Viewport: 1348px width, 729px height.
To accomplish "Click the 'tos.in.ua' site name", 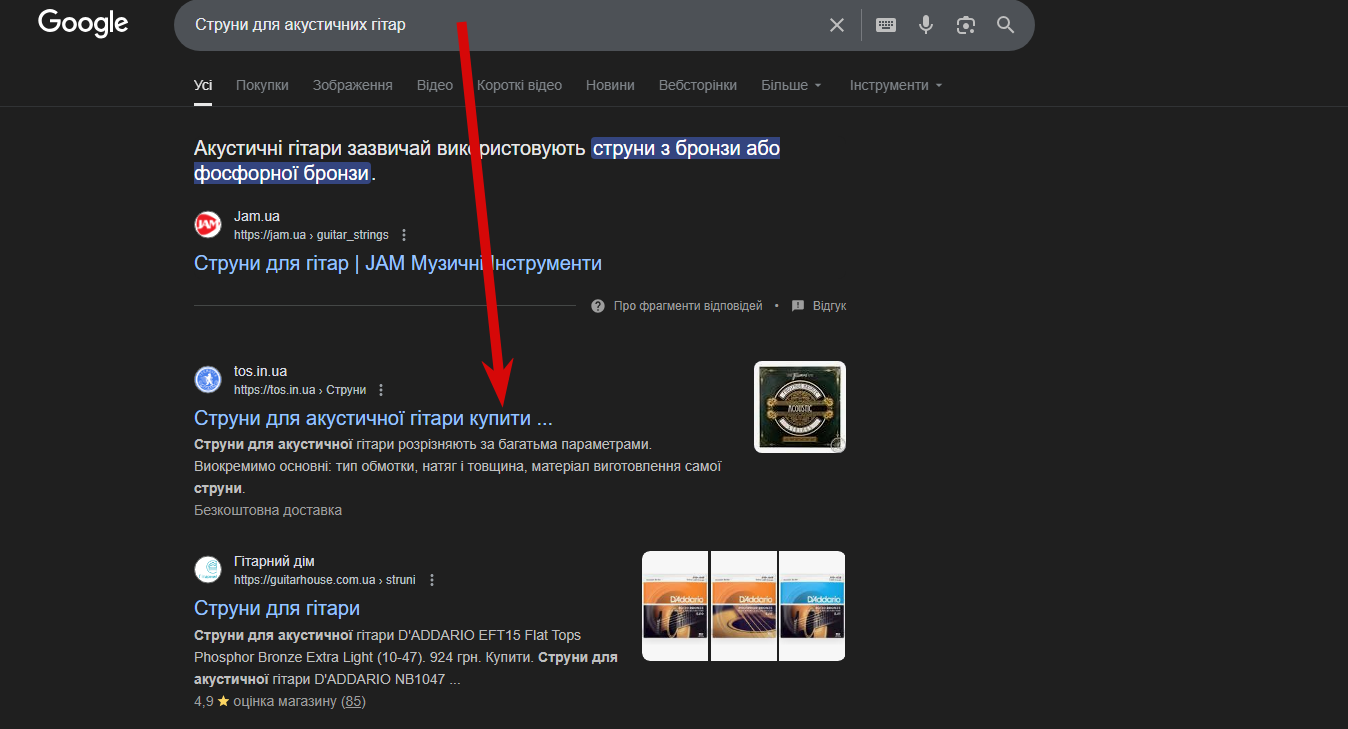I will [x=261, y=371].
